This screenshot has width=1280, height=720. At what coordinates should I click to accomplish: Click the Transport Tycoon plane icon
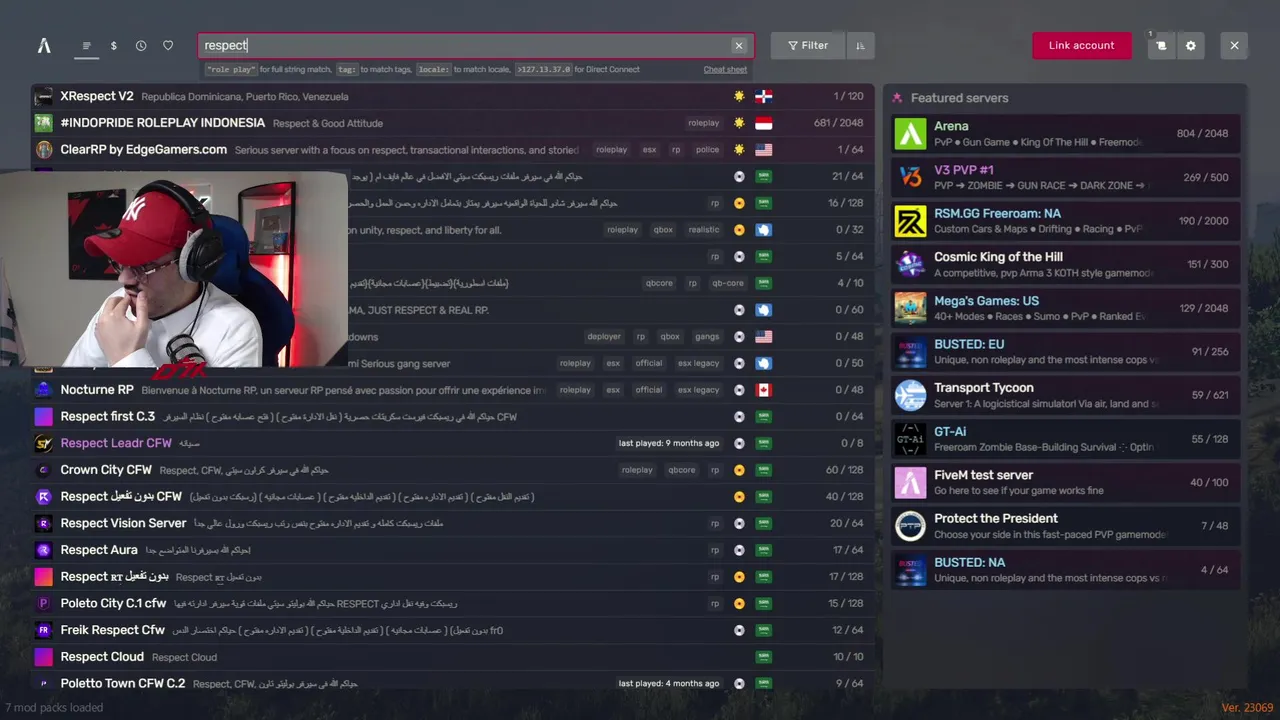(x=910, y=395)
